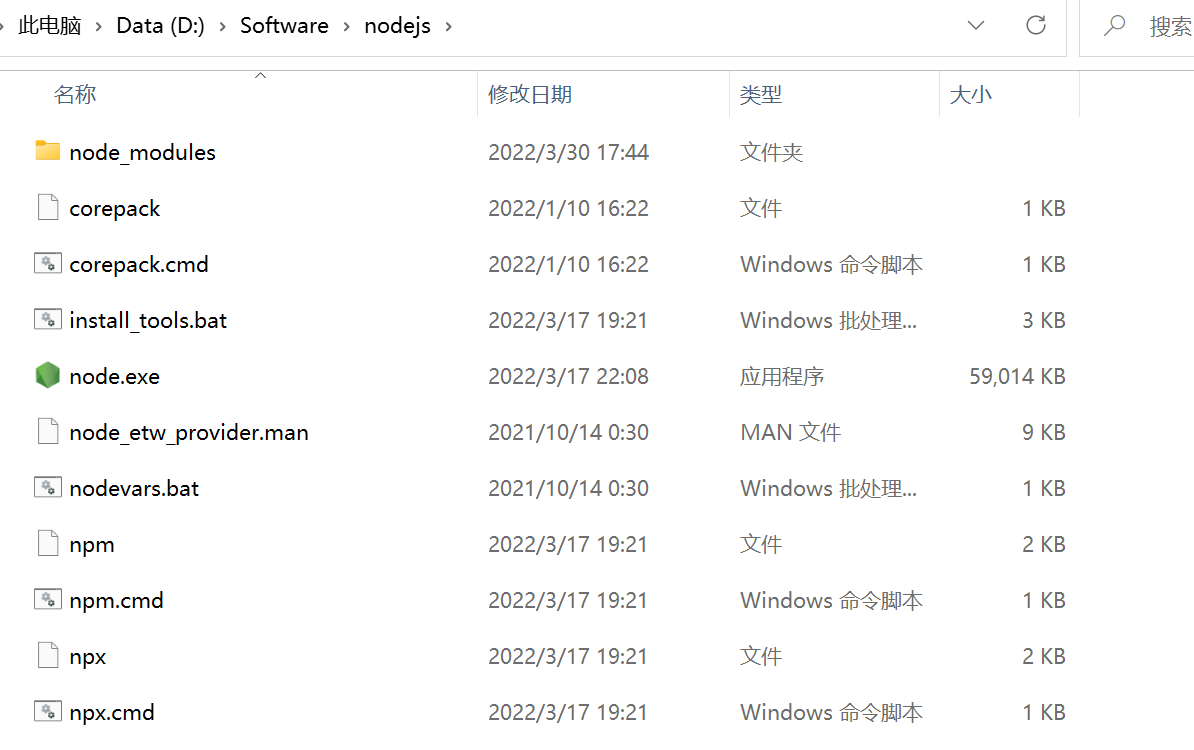
Task: Select the corepack file icon
Action: tap(47, 207)
